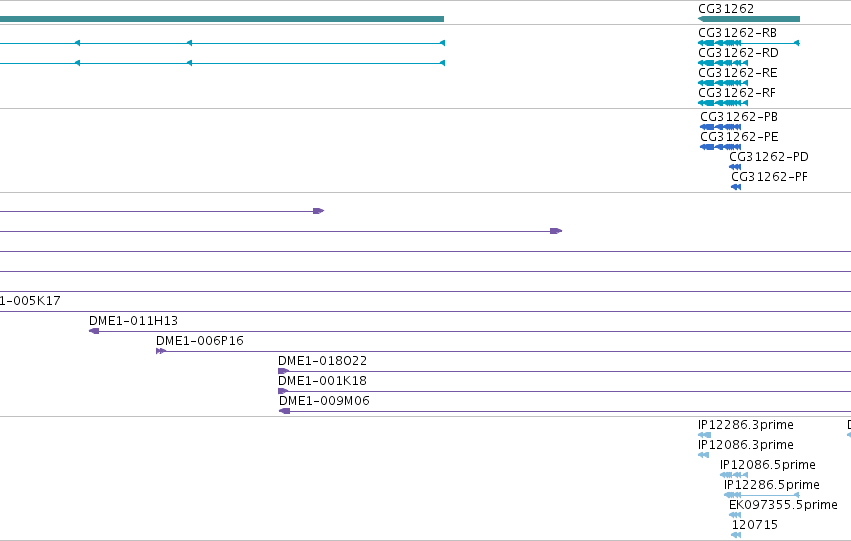Viewport: 851px width, 541px height.
Task: Click the CG31262-PE protein label
Action: point(739,137)
